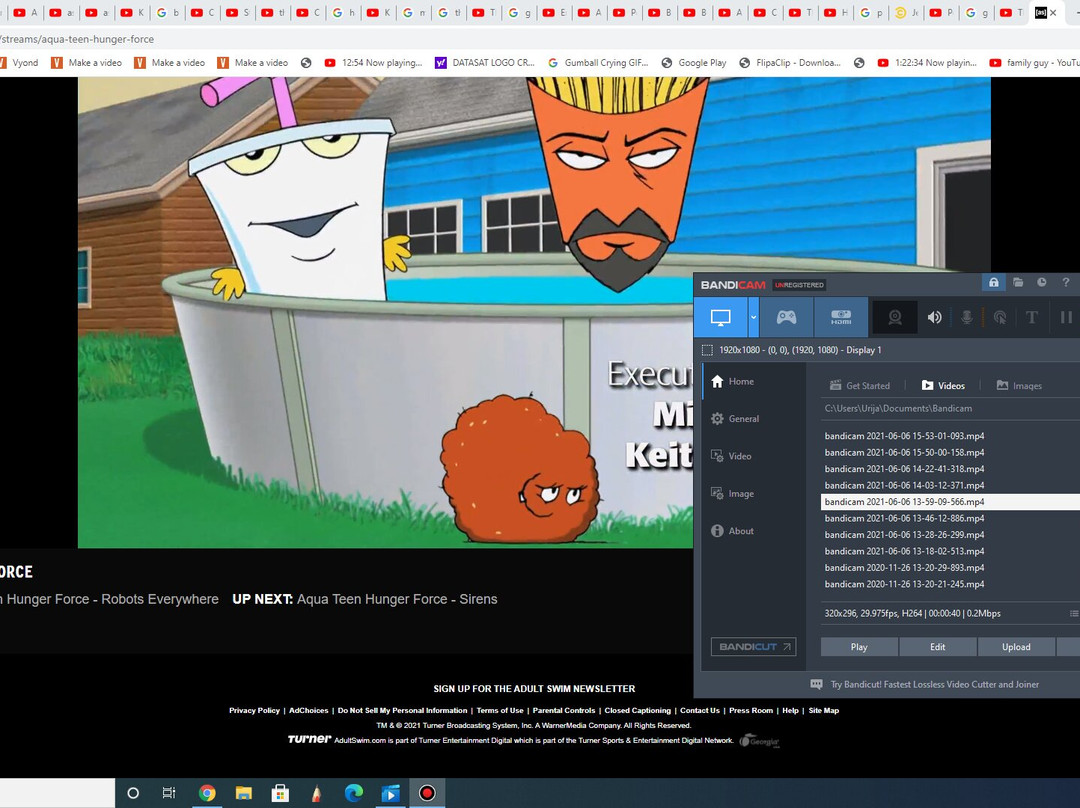Toggle microphone recording

(967, 317)
